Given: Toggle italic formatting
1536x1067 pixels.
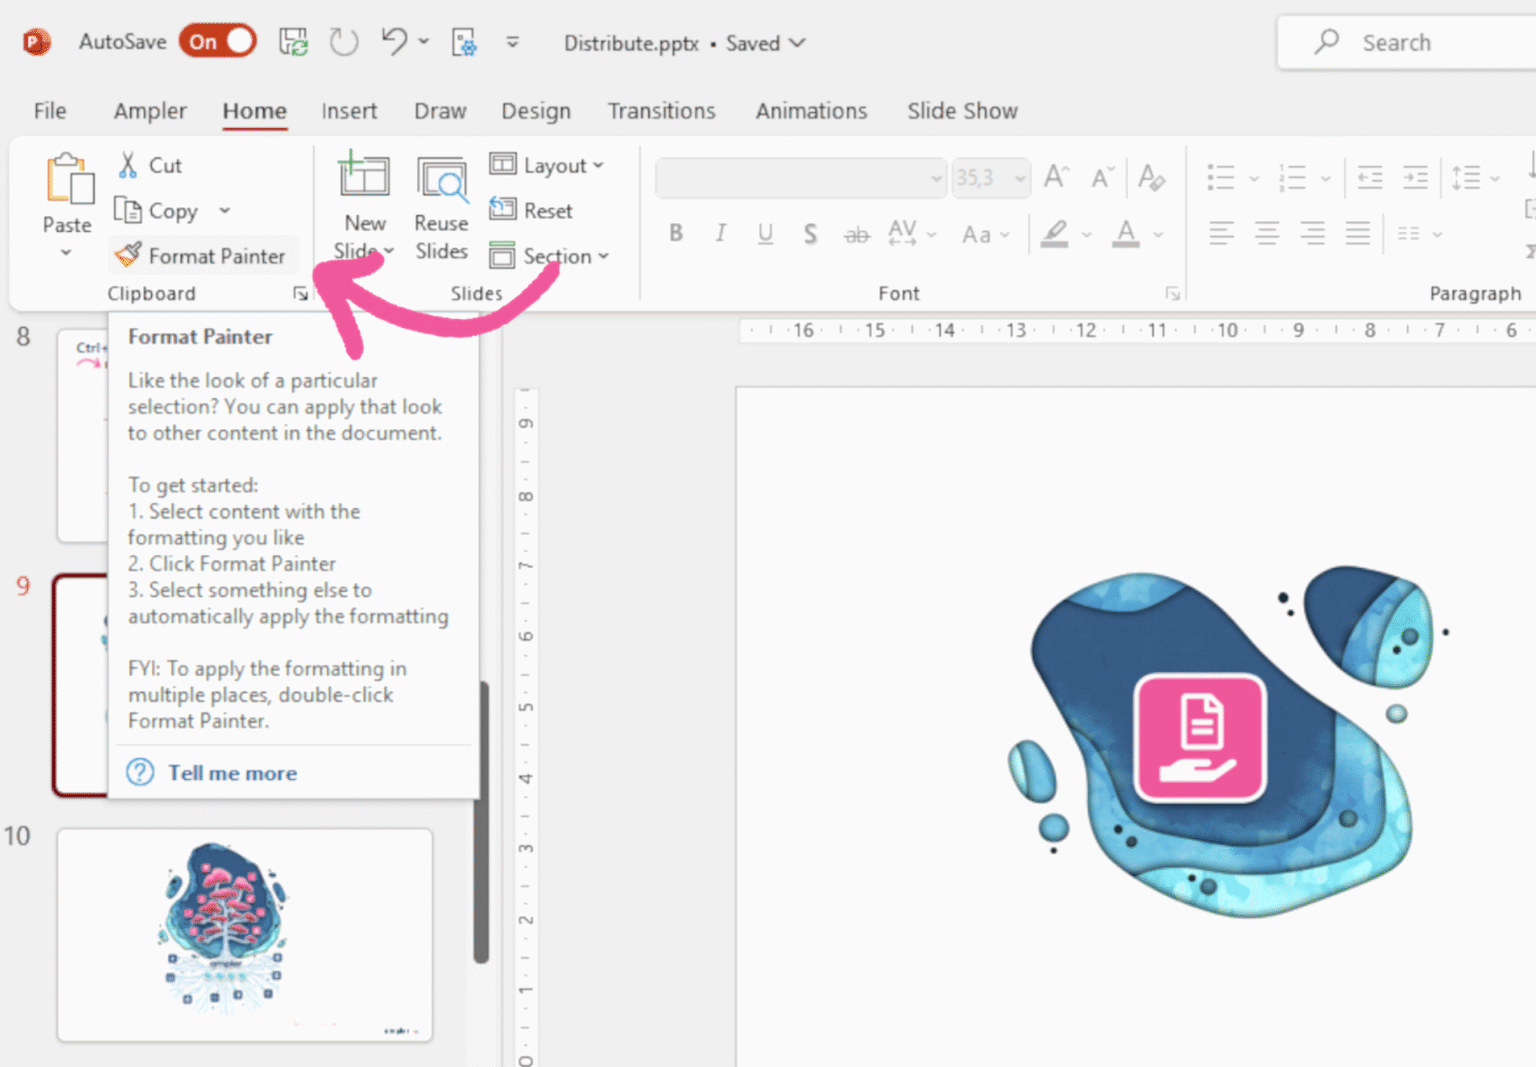Looking at the screenshot, I should (720, 233).
